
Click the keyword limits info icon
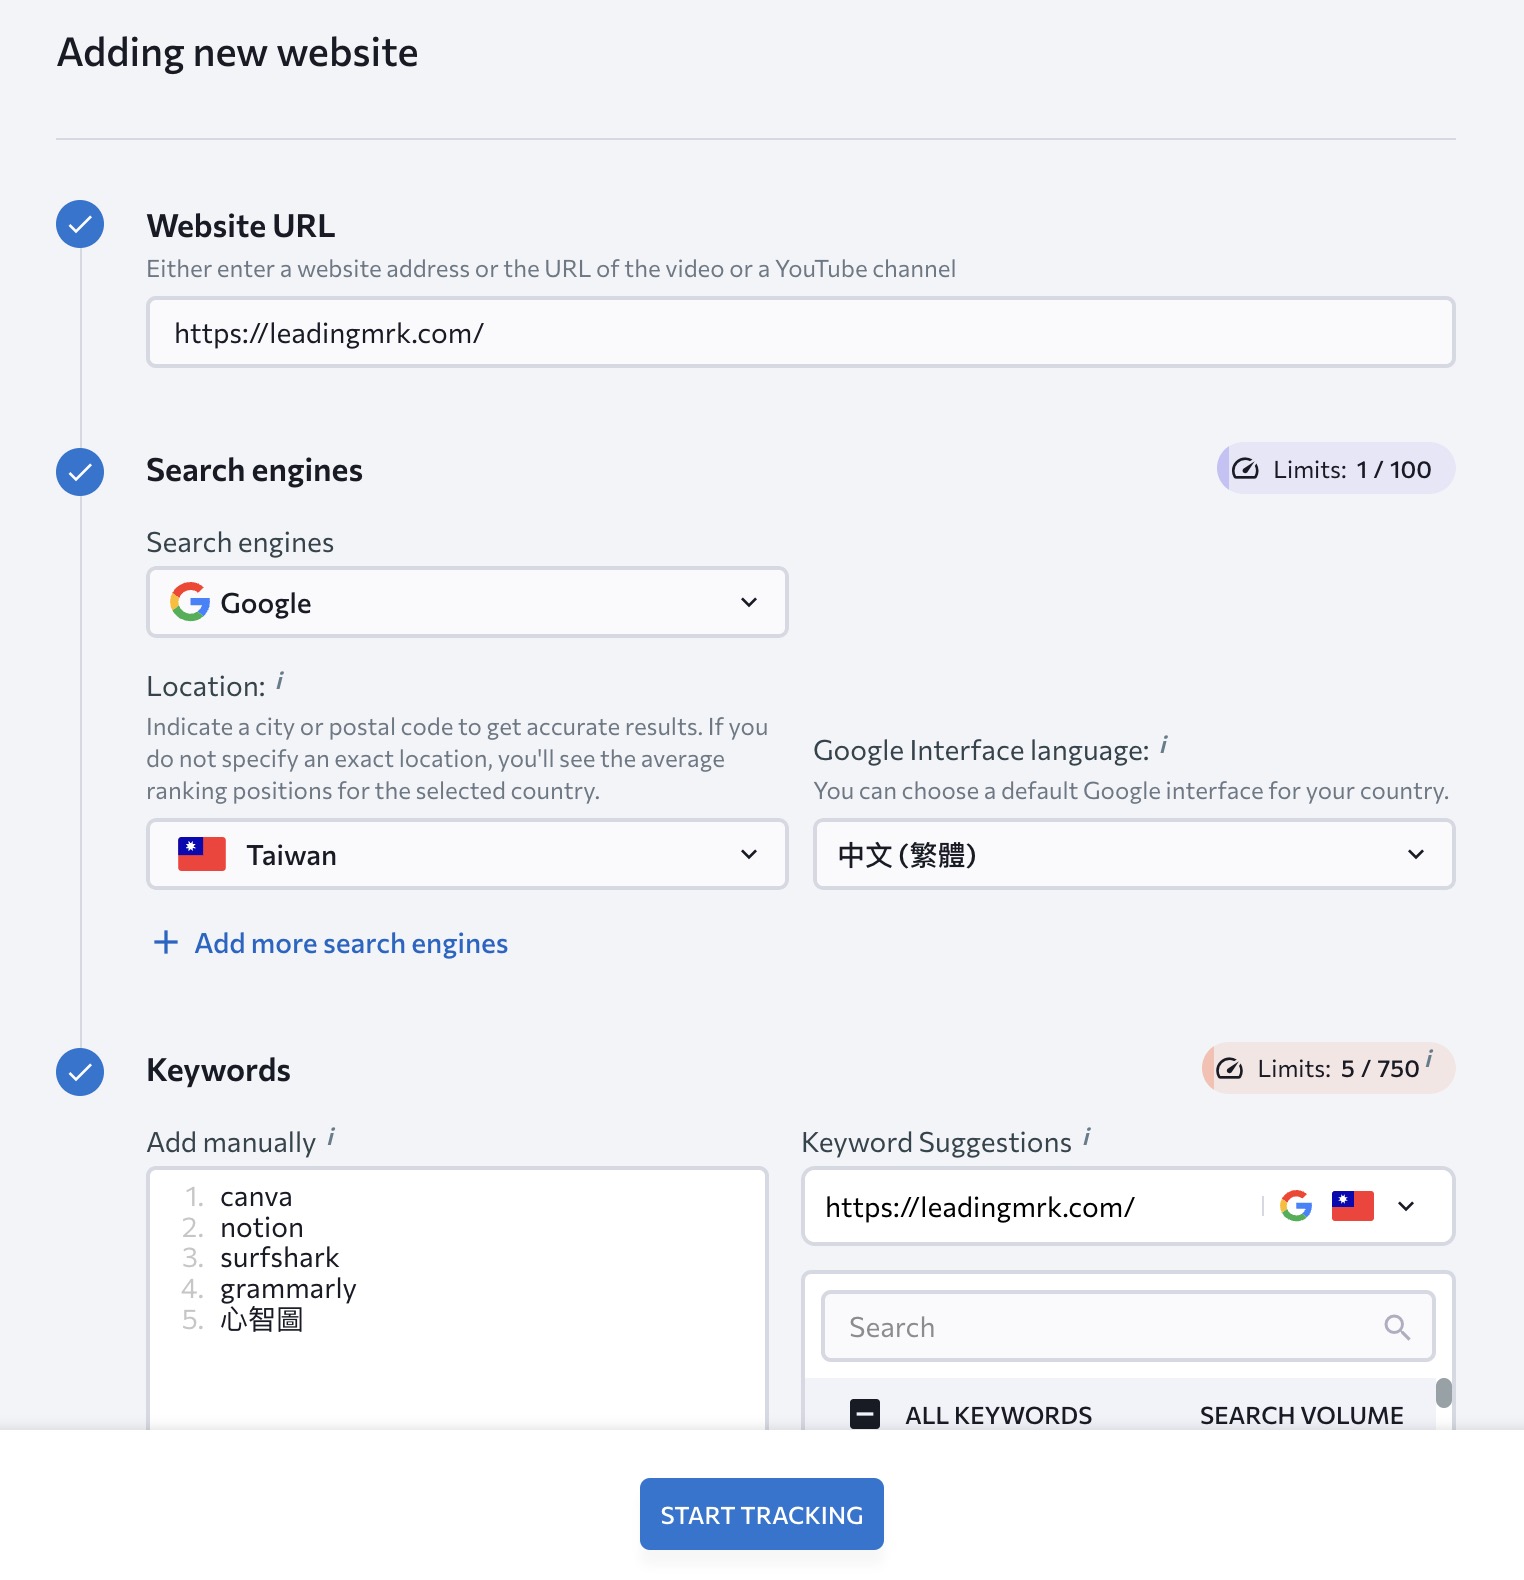coord(1429,1058)
